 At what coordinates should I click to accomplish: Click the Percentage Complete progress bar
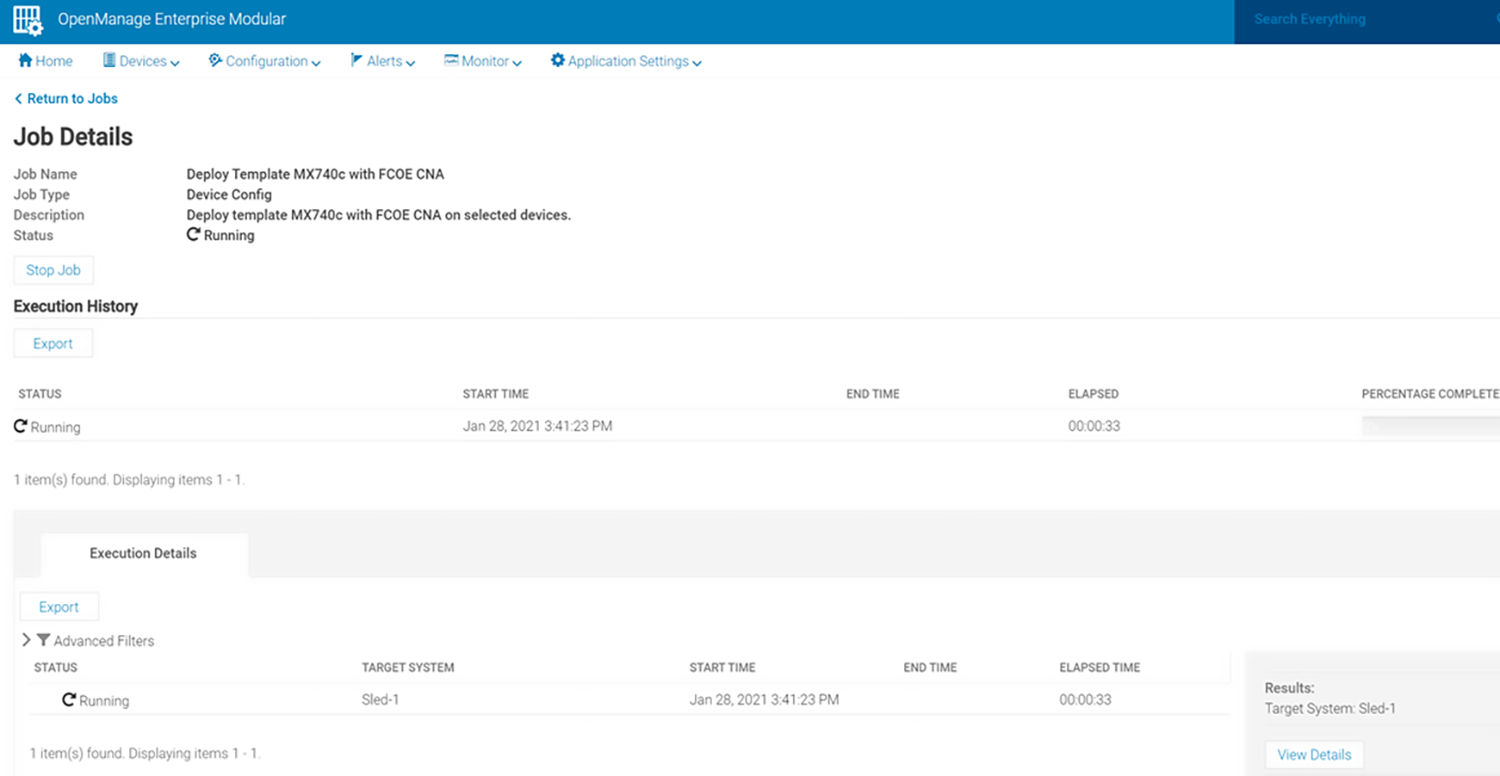click(1429, 426)
